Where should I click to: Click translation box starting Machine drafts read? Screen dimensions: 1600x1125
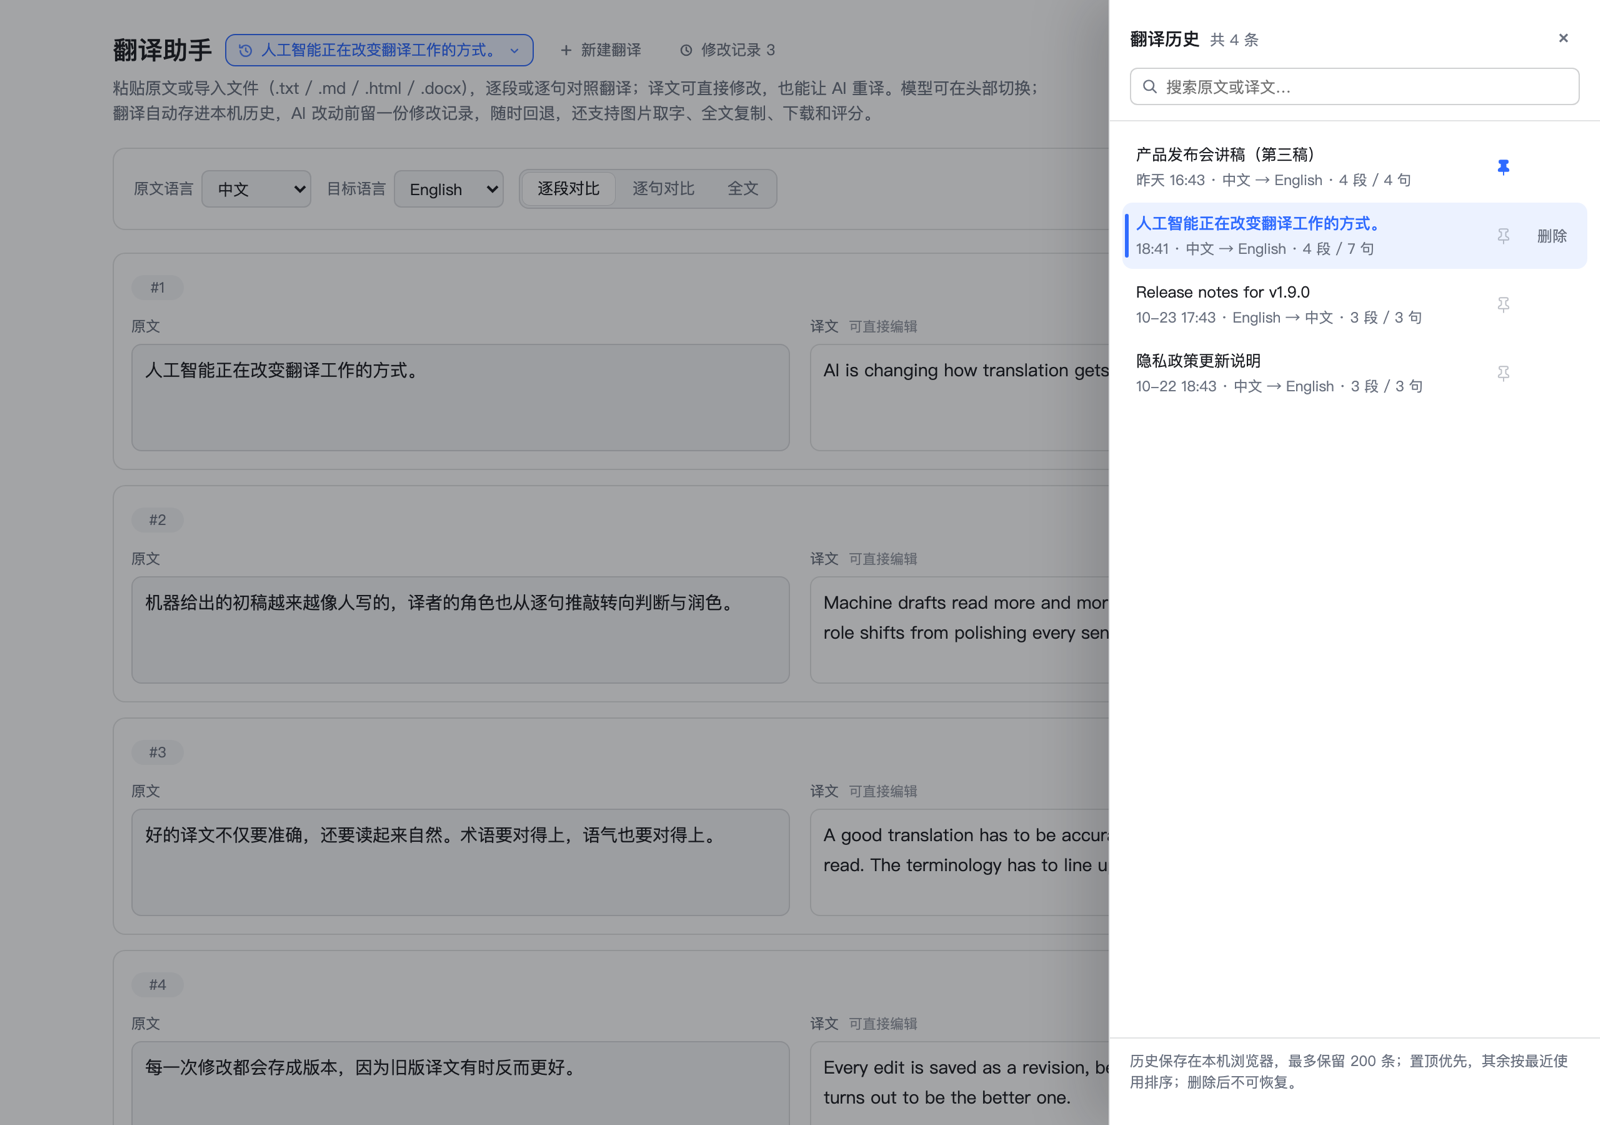click(x=960, y=630)
